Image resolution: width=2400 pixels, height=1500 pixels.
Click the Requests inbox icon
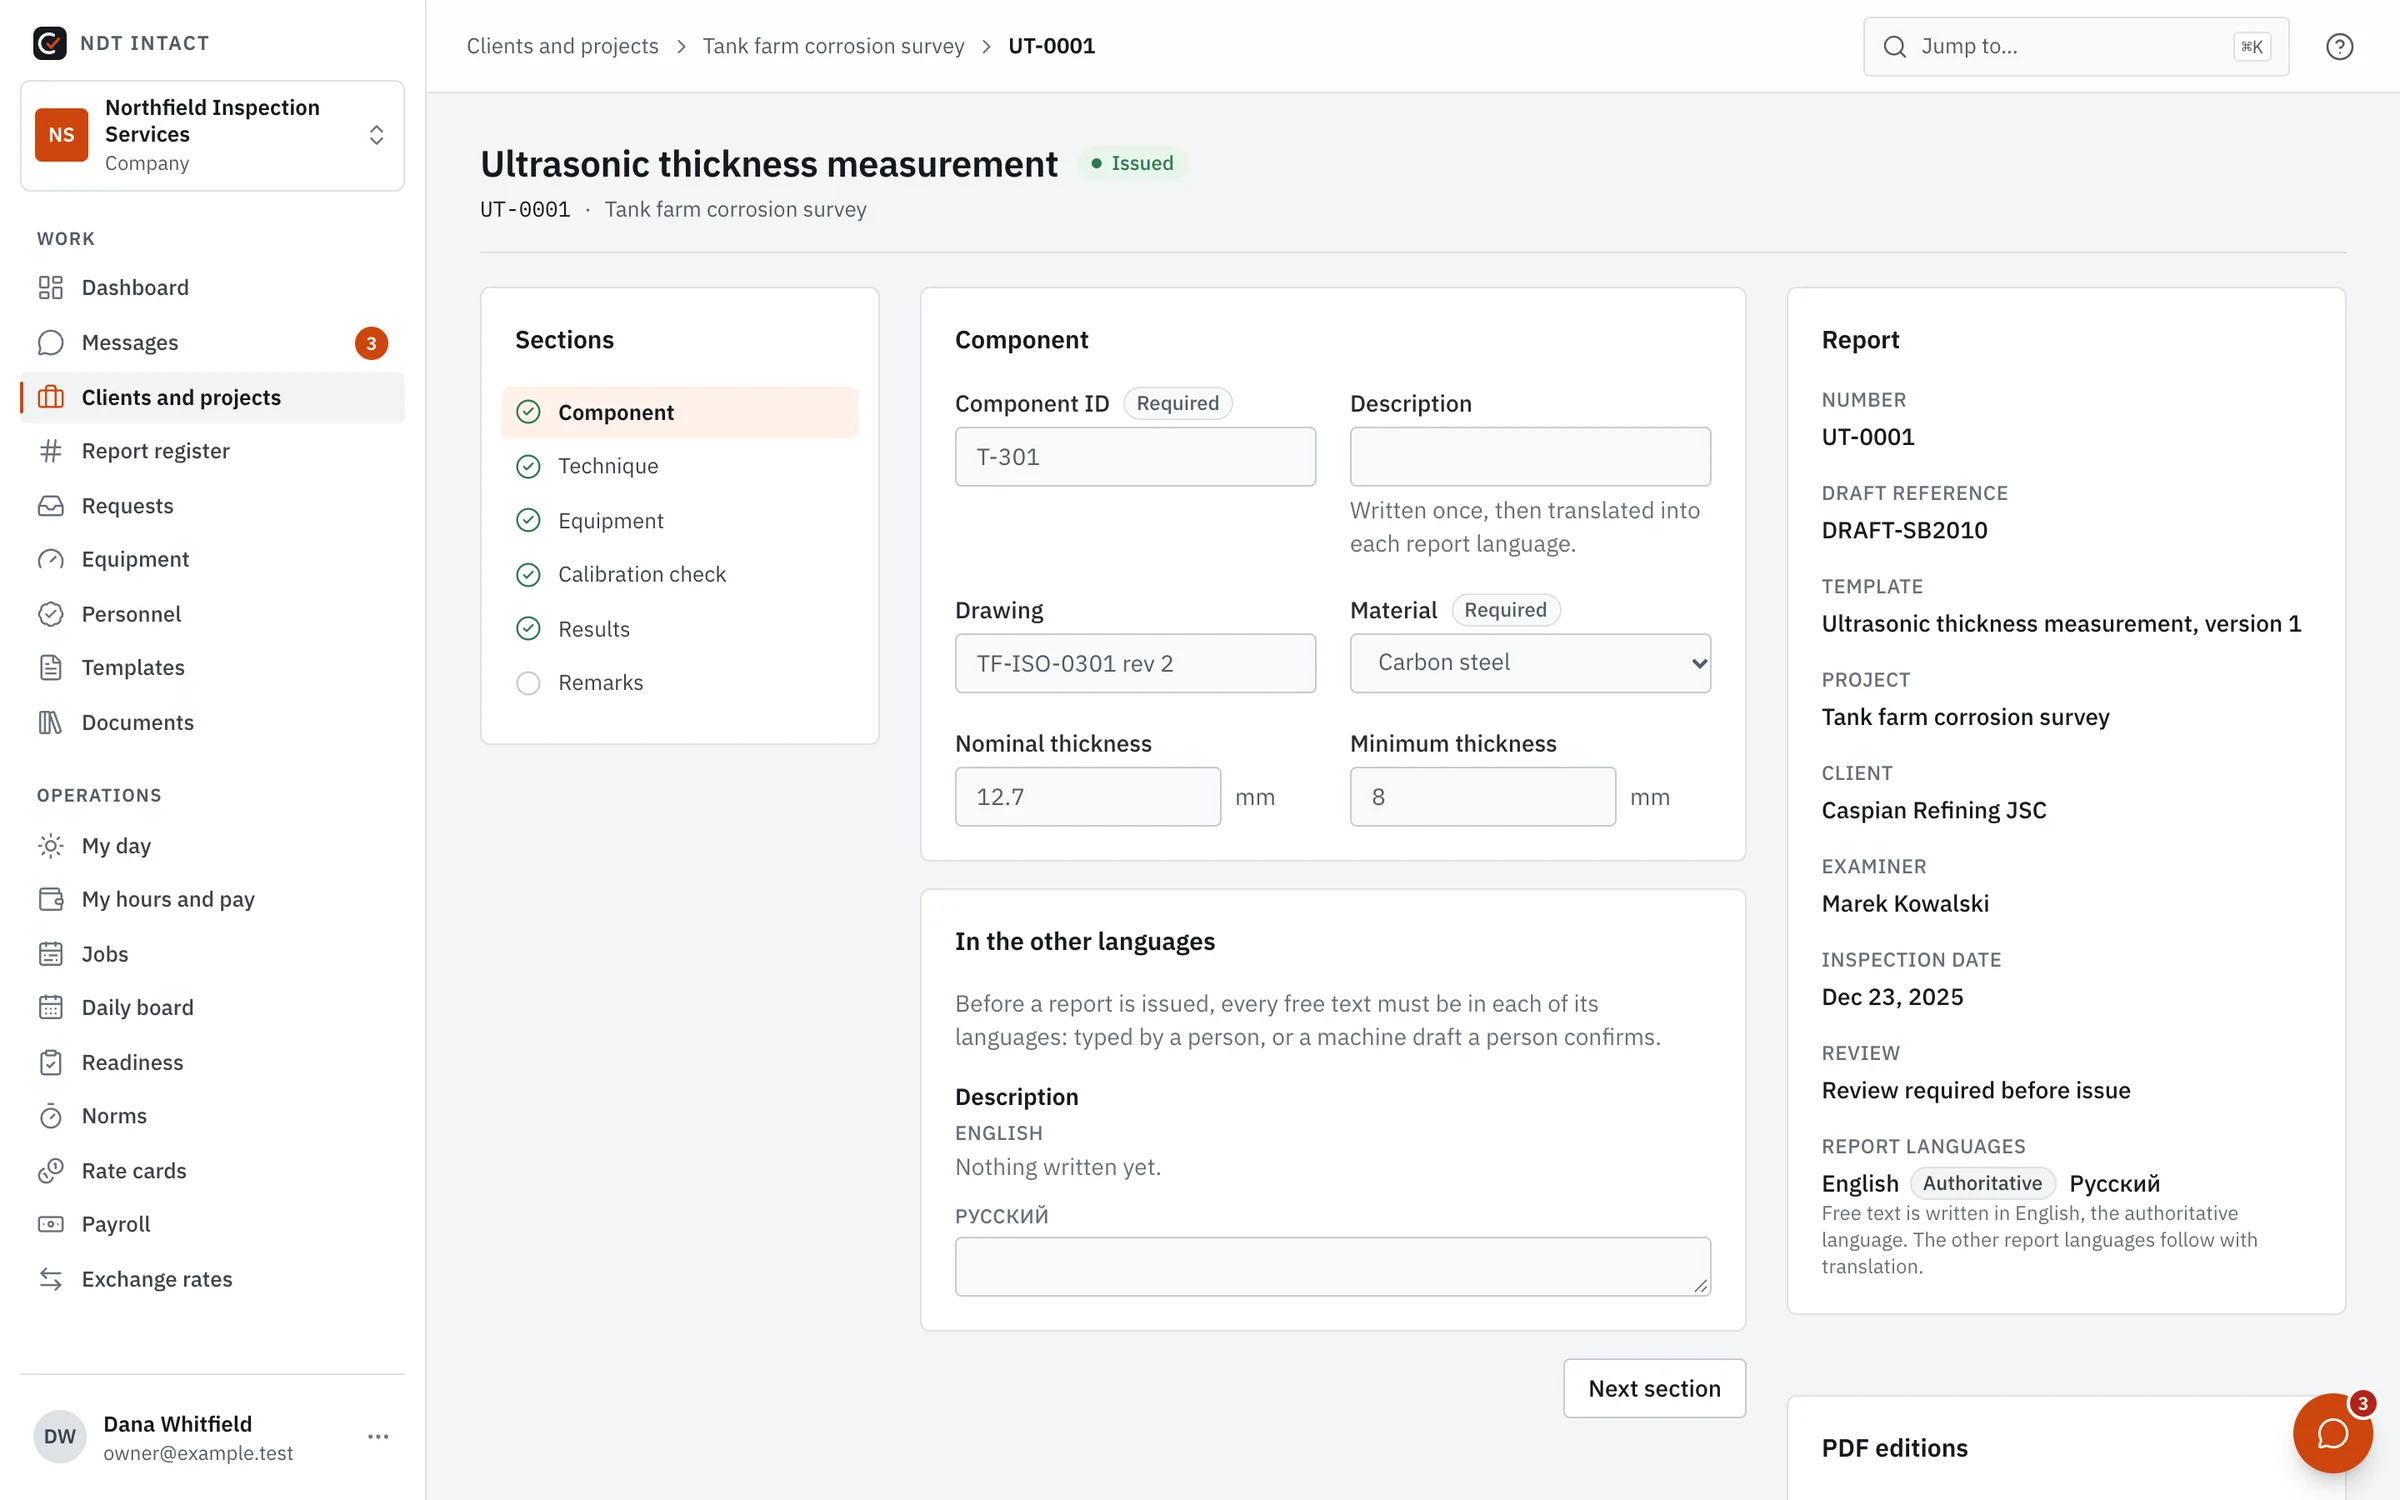[51, 506]
